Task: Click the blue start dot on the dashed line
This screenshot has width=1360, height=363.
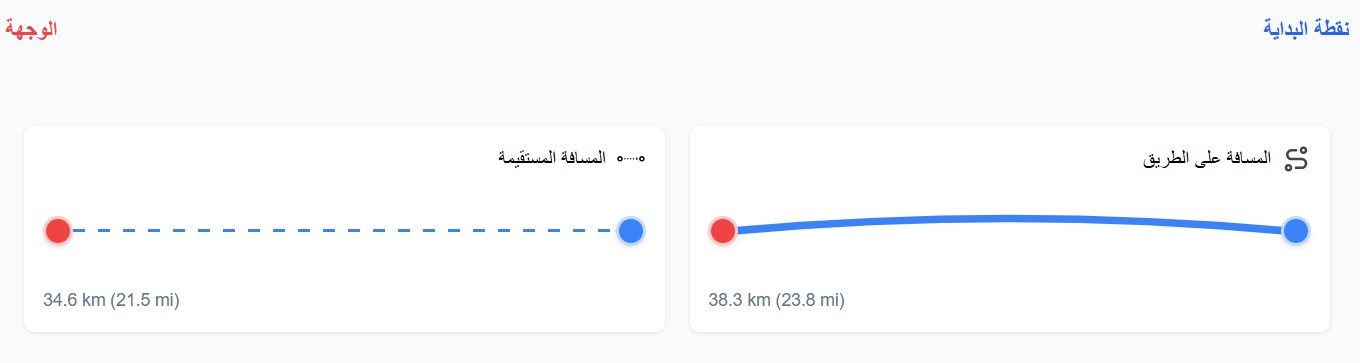Action: pyautogui.click(x=630, y=231)
